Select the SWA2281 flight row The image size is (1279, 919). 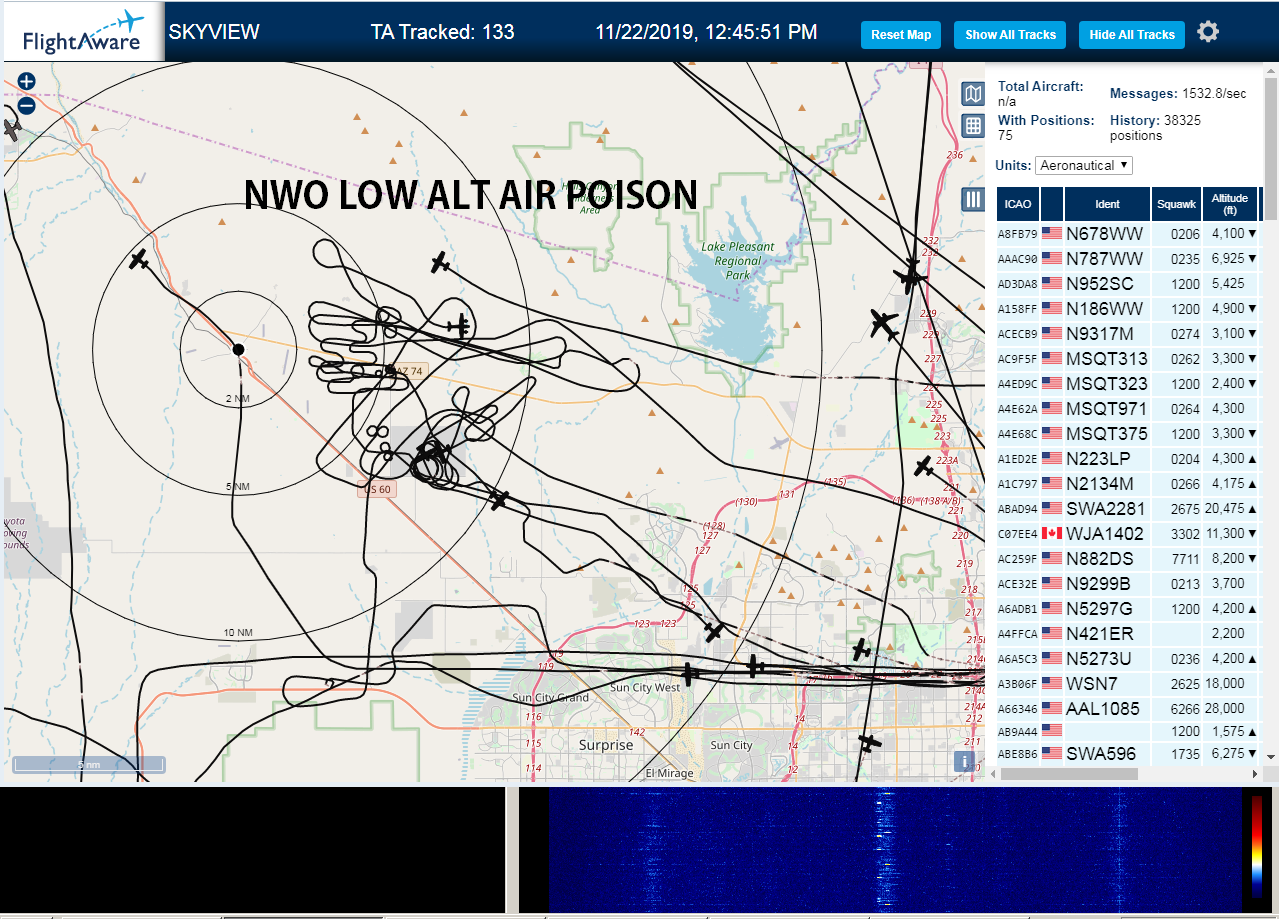[x=1127, y=509]
